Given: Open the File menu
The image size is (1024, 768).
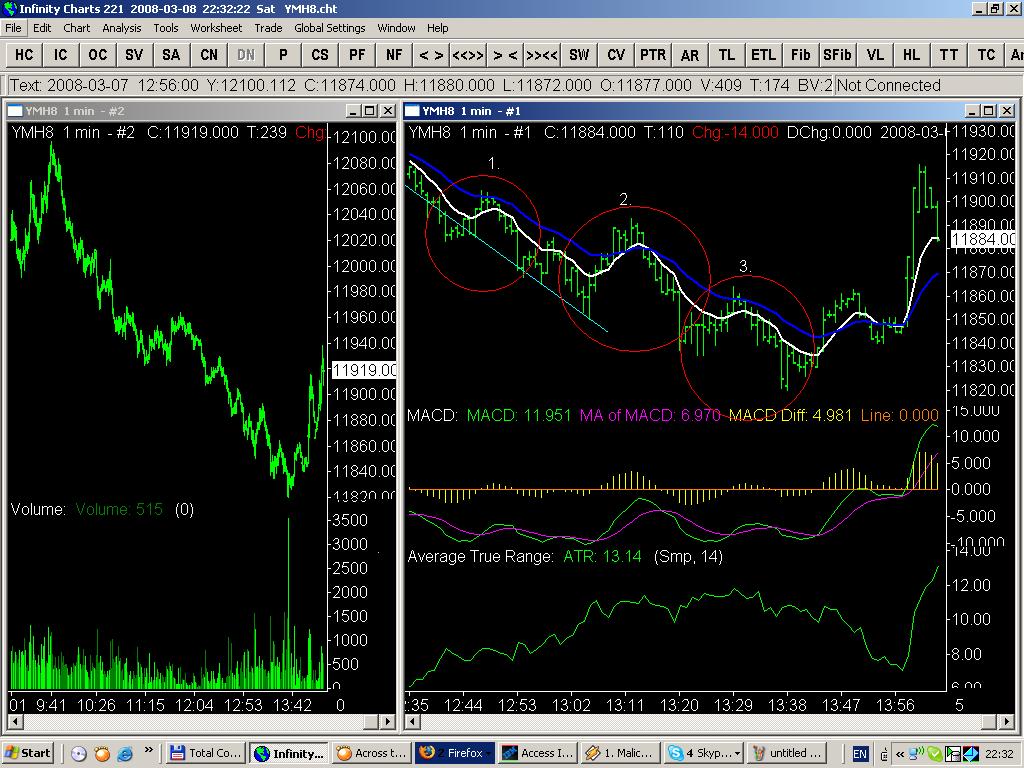Looking at the screenshot, I should [x=13, y=28].
